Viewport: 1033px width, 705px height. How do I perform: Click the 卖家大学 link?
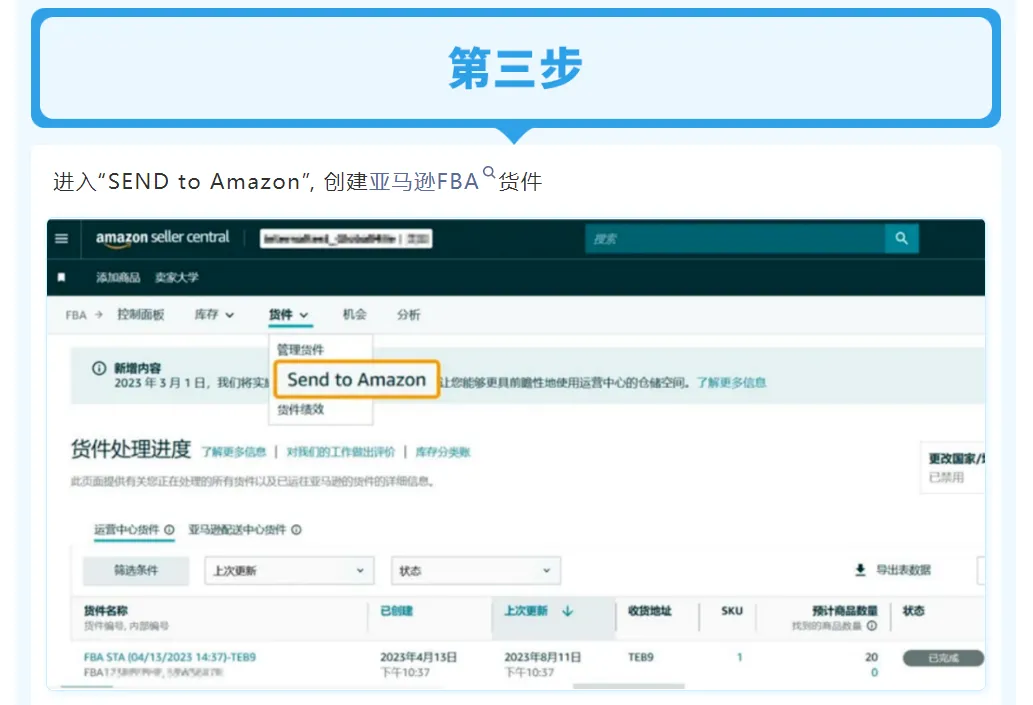pyautogui.click(x=177, y=277)
